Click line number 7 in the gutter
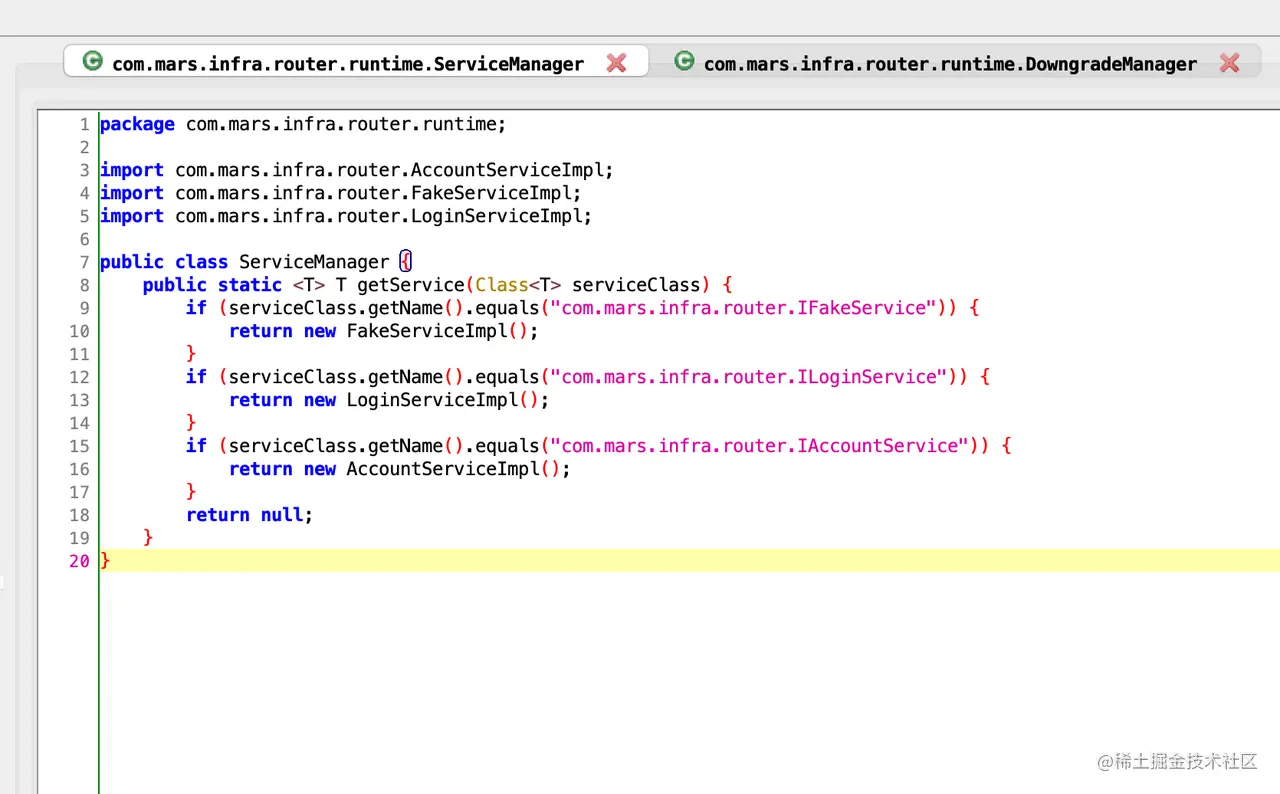 (84, 263)
